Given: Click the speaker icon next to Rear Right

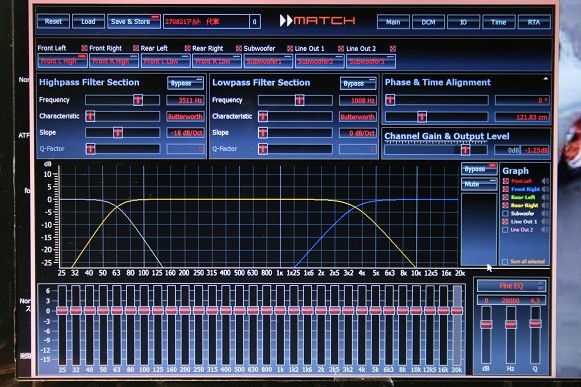Looking at the screenshot, I should pos(545,205).
